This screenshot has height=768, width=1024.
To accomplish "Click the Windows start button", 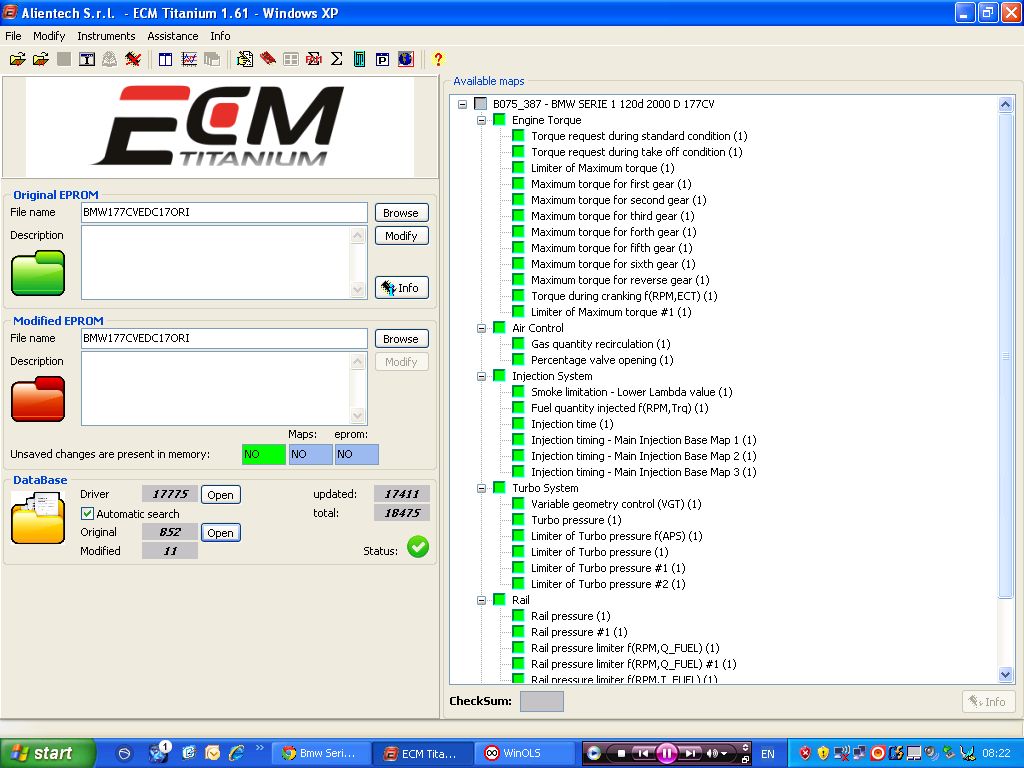I will (x=47, y=753).
